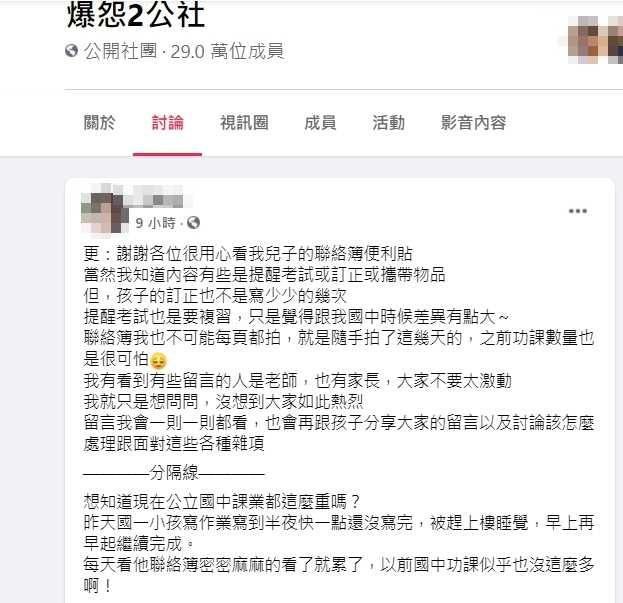The width and height of the screenshot is (623, 603).
Task: Click the 9 小時 post timestamp
Action: point(155,223)
